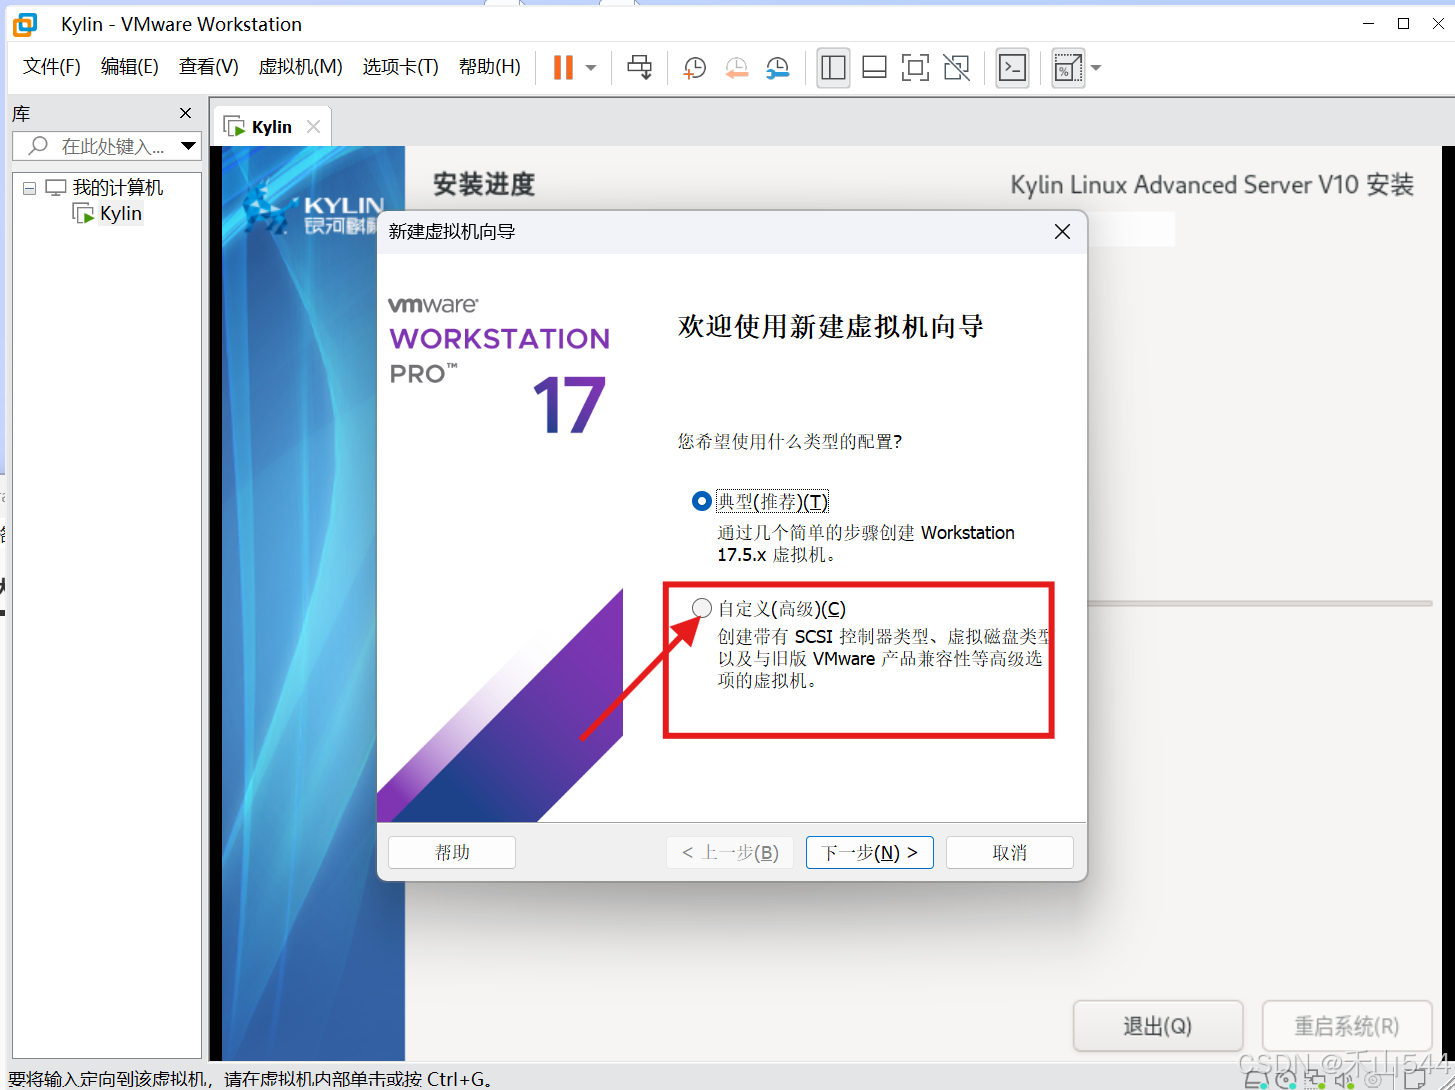Open the library search filter dropdown

tap(188, 146)
